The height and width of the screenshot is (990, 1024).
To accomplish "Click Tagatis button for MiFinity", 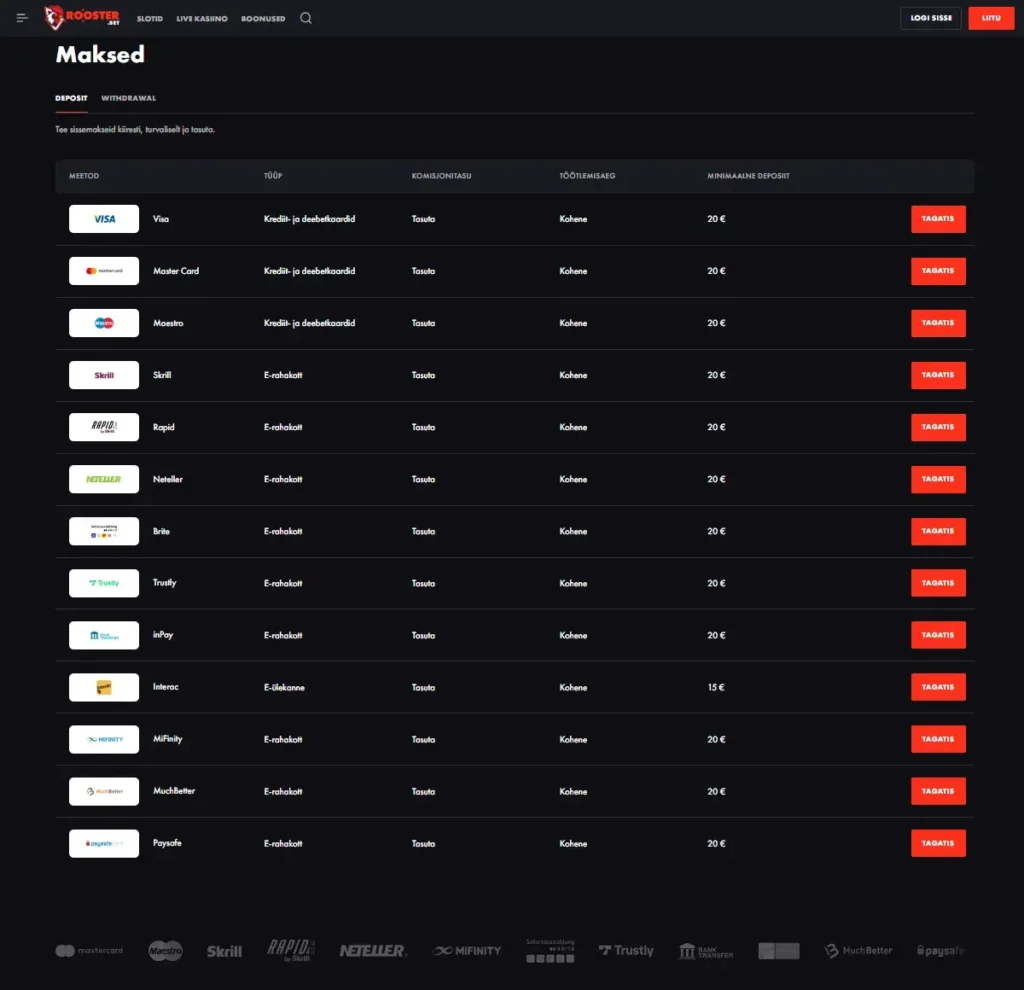I will coord(938,739).
